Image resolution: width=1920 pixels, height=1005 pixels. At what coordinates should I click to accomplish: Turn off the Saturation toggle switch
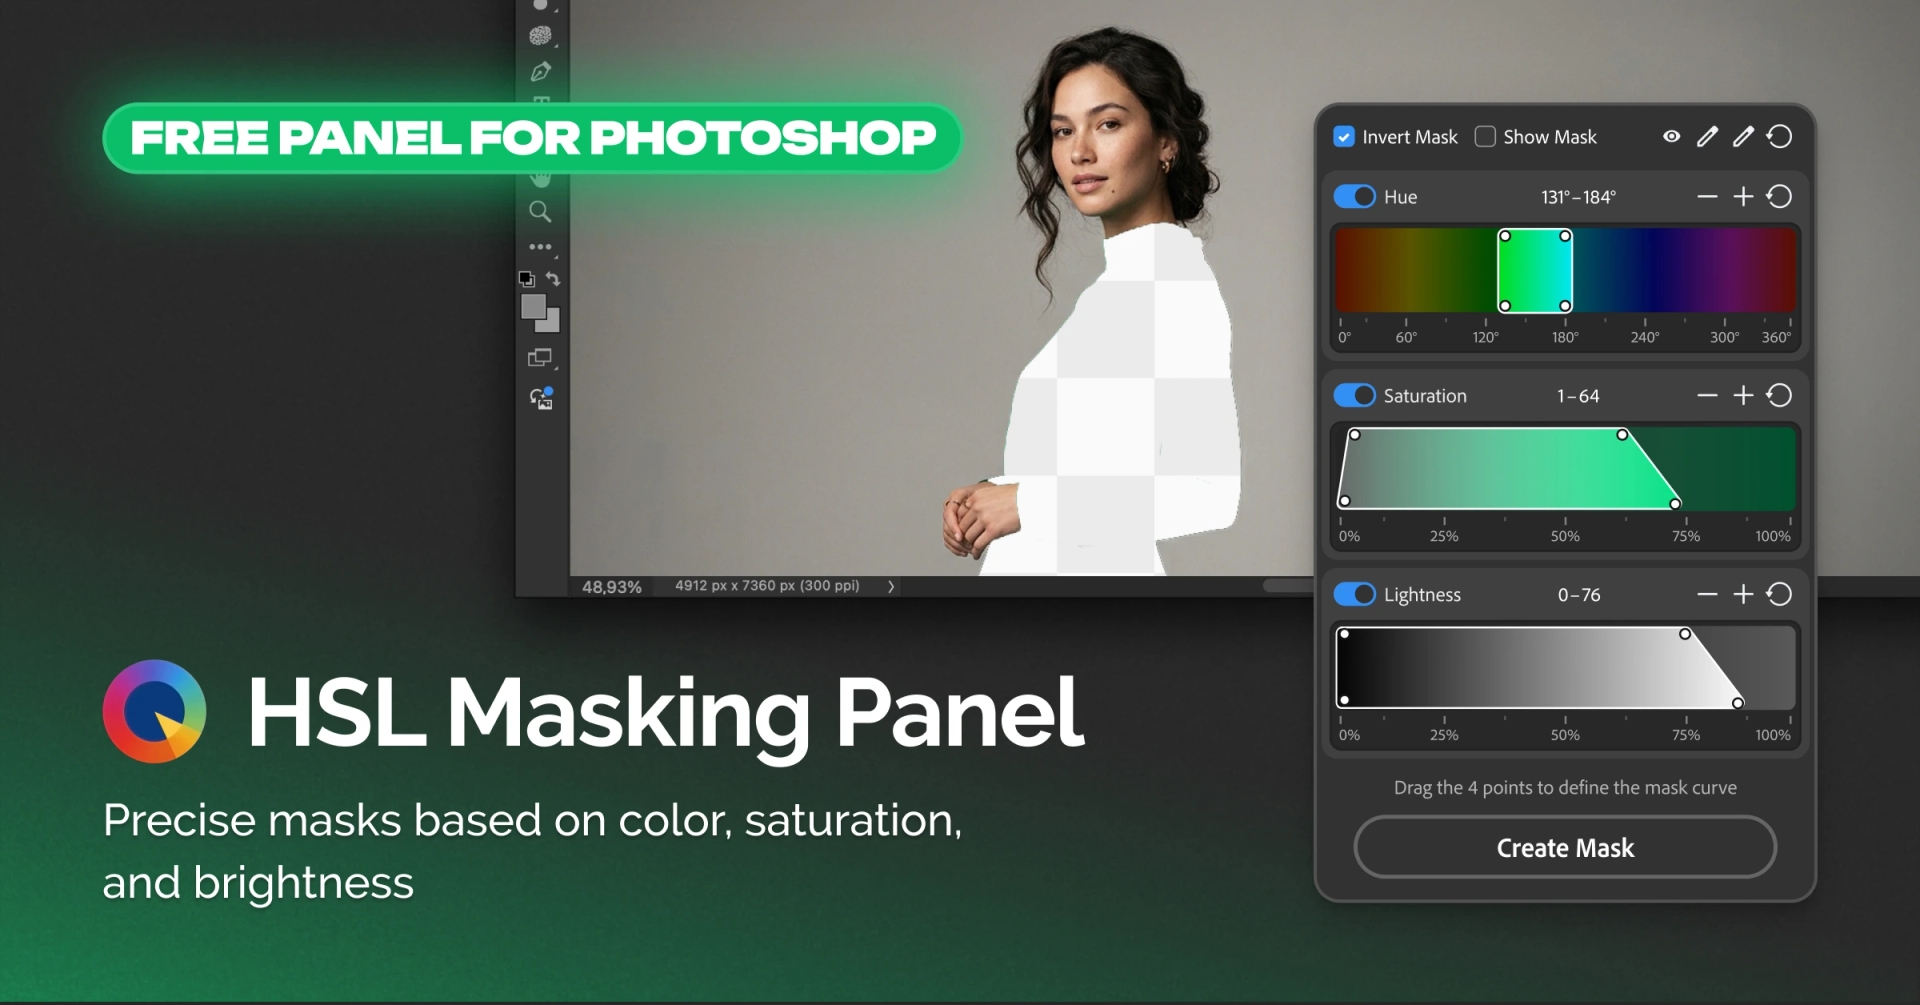pyautogui.click(x=1355, y=396)
